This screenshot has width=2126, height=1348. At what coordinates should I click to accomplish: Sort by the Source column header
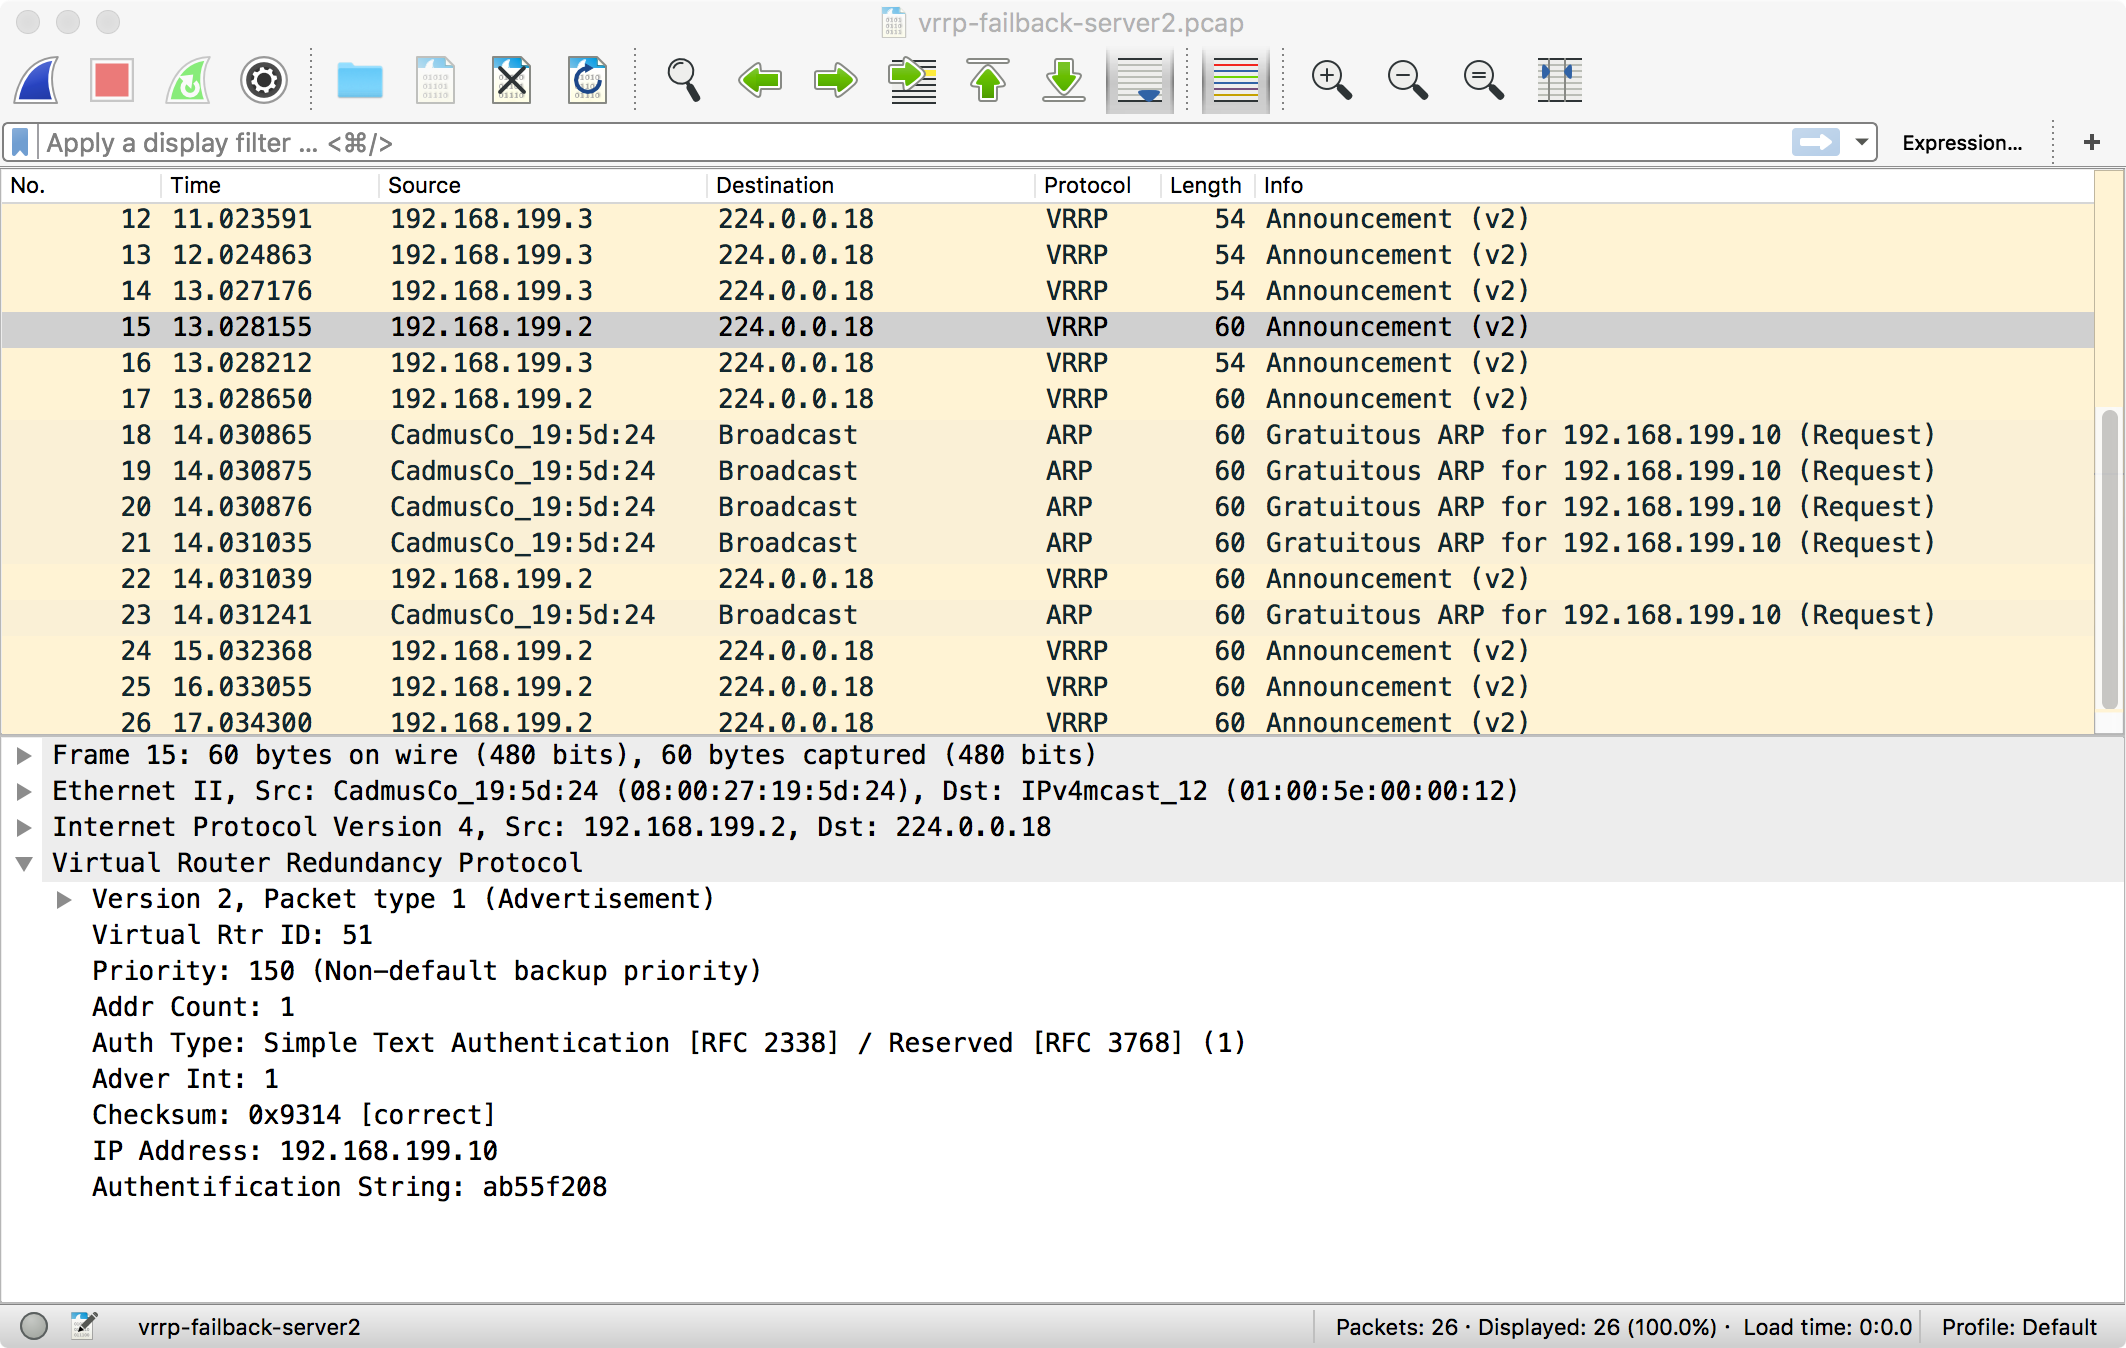tap(424, 185)
